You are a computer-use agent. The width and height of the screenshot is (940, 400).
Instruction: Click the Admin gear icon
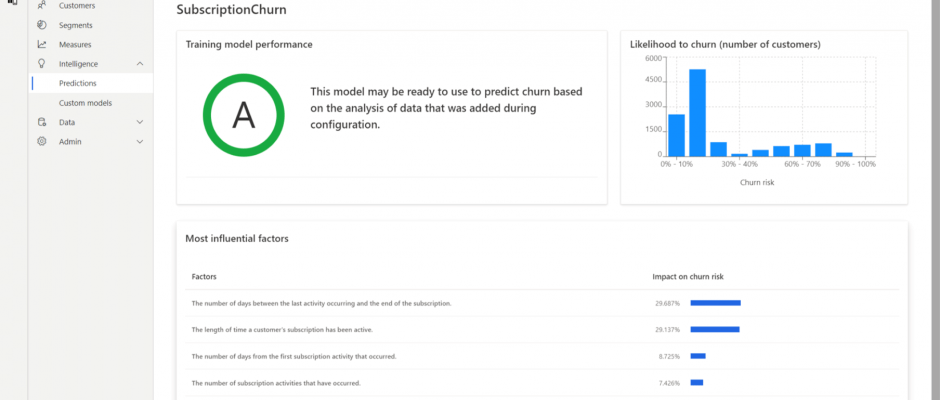(x=41, y=142)
